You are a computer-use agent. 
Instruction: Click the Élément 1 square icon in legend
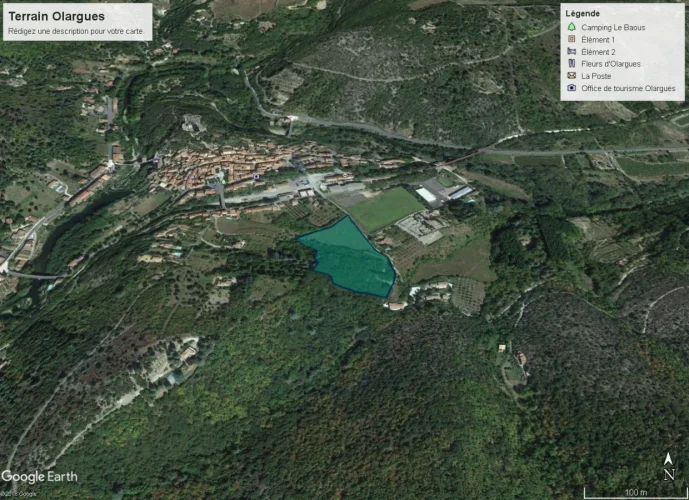tap(571, 39)
